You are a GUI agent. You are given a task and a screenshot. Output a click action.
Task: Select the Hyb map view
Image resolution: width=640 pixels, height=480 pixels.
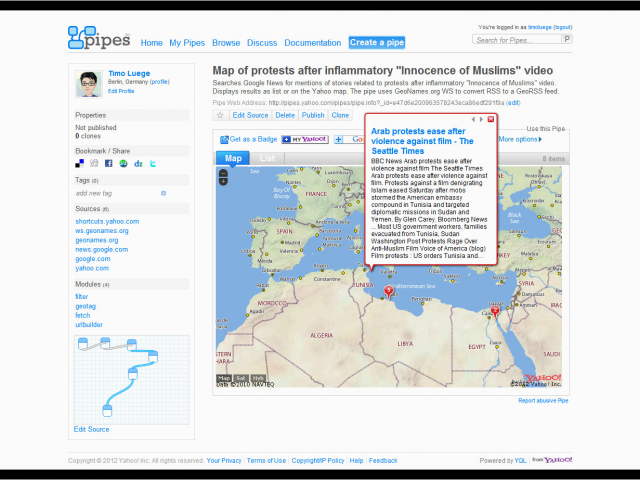coord(258,378)
